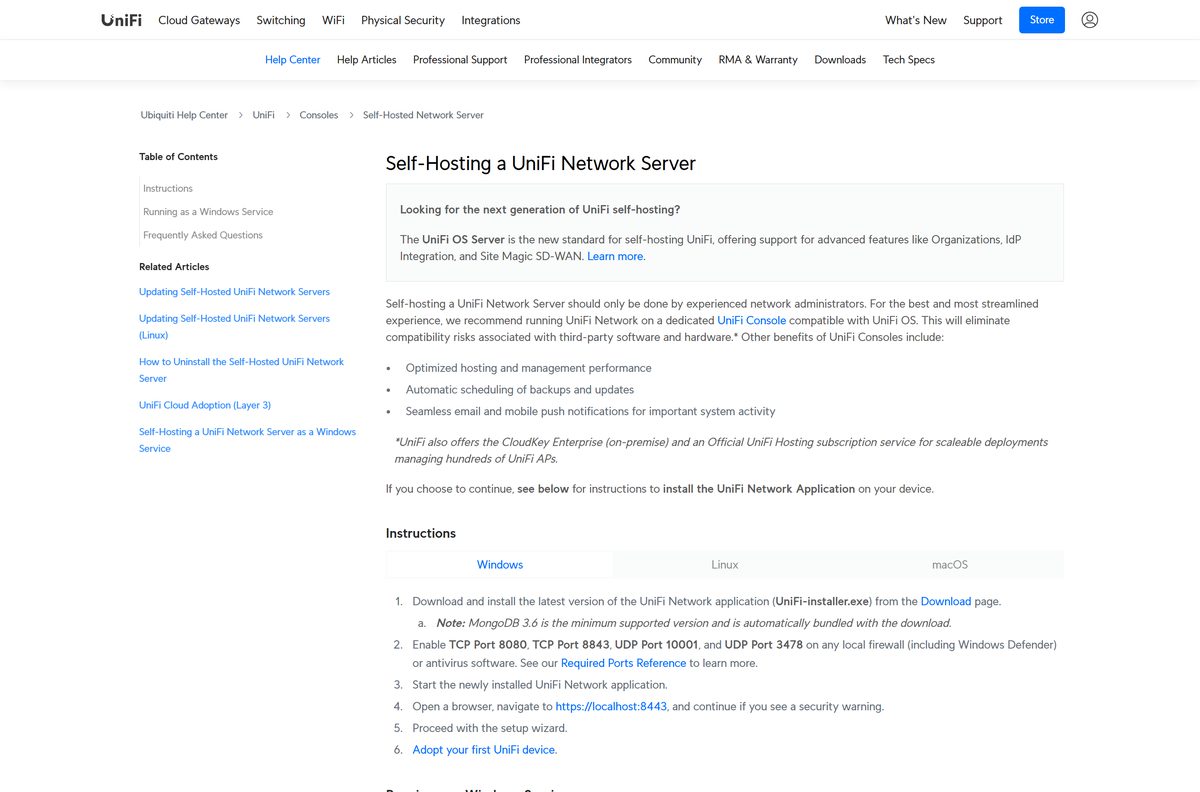Open Support link in header
Screen dimensions: 1200x792
[983, 20]
